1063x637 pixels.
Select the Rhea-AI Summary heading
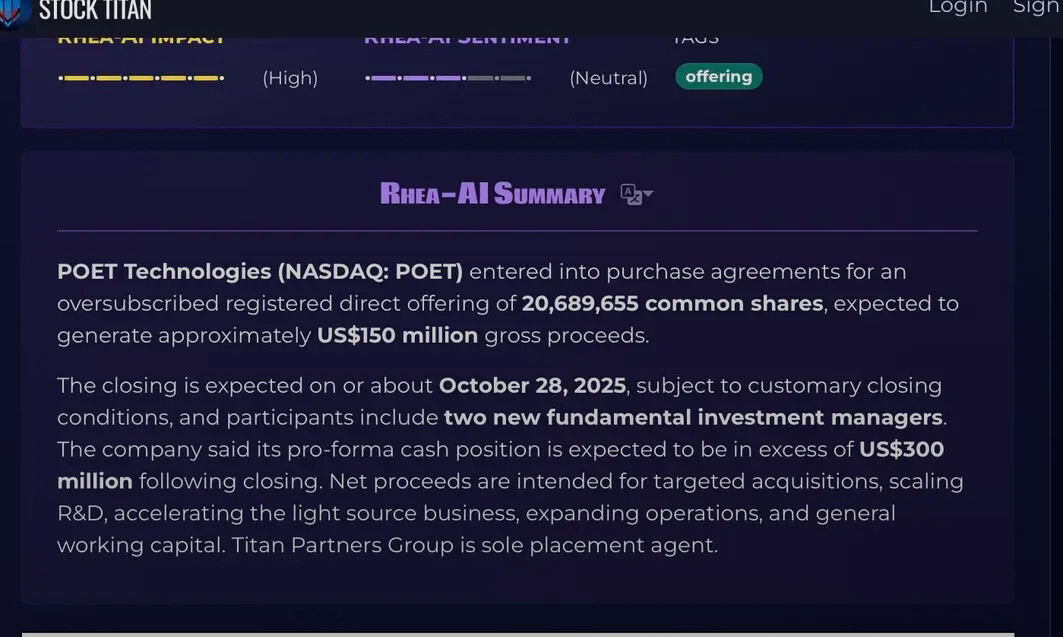pos(492,194)
